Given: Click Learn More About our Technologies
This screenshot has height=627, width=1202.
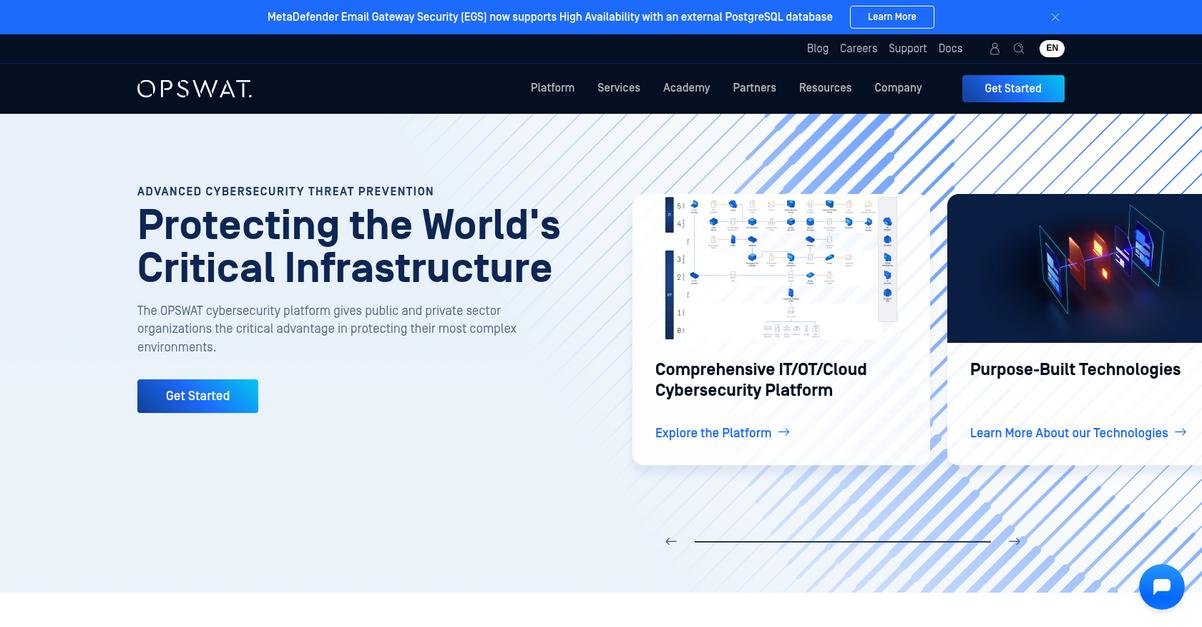Looking at the screenshot, I should 1078,433.
